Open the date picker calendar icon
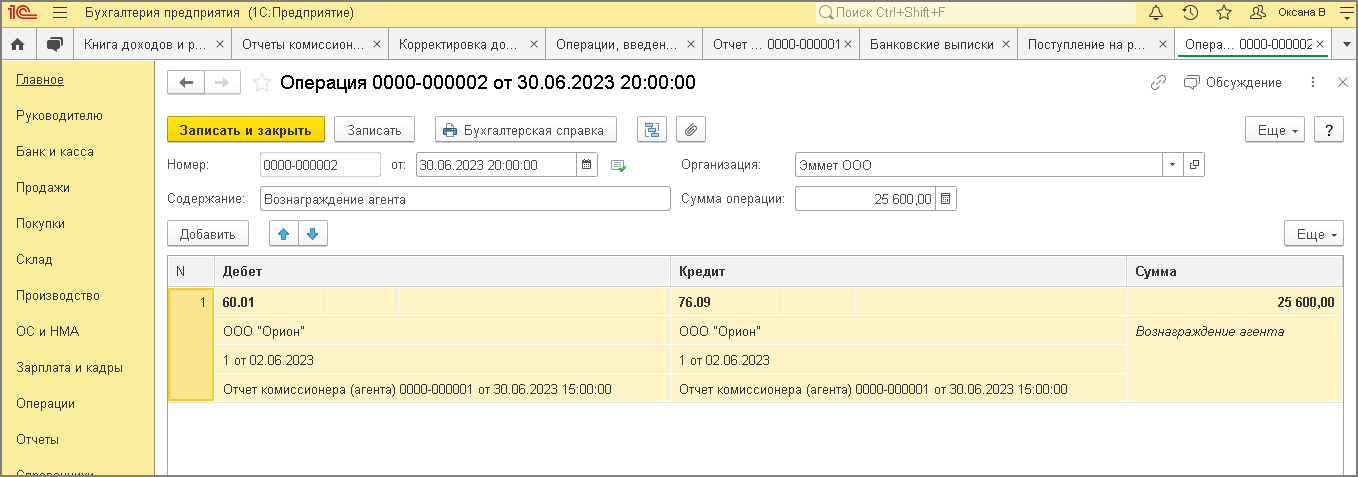1358x477 pixels. (587, 165)
